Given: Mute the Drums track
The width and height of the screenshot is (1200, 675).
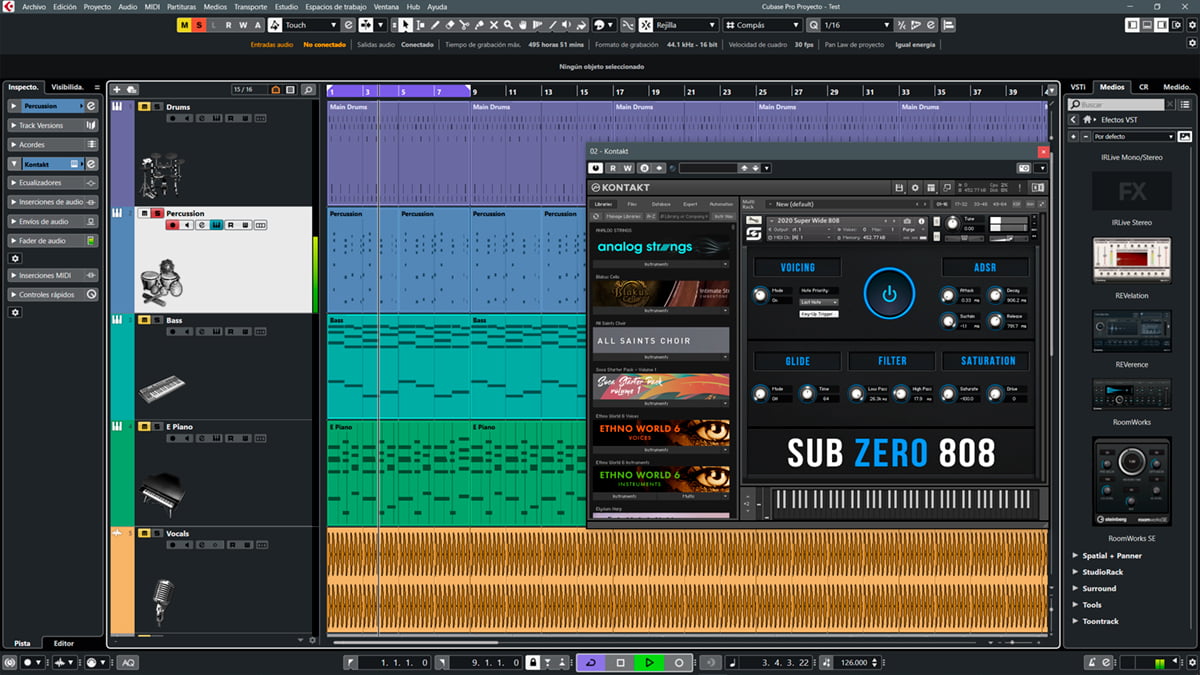Looking at the screenshot, I should [x=144, y=107].
